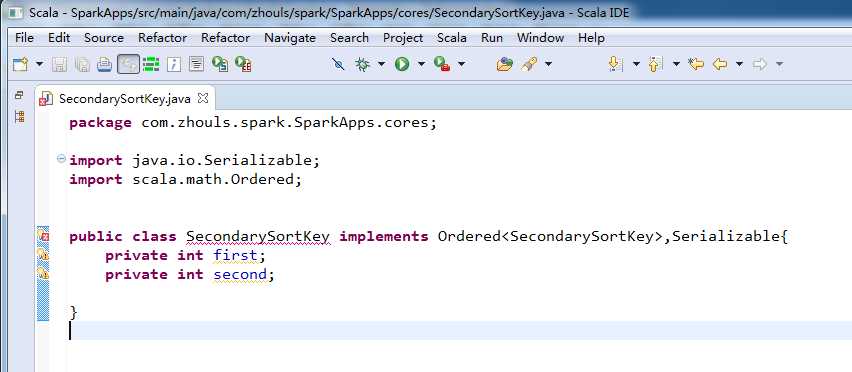Click the text-lines page toolbar icon

tap(196, 65)
